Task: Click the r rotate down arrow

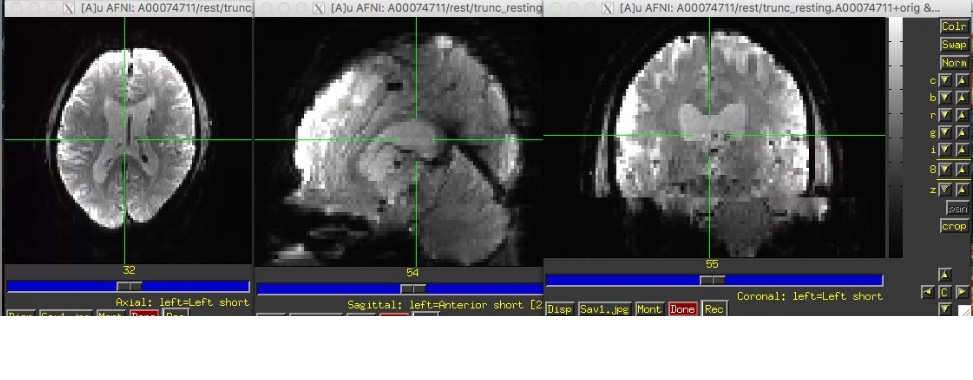Action: pos(944,115)
